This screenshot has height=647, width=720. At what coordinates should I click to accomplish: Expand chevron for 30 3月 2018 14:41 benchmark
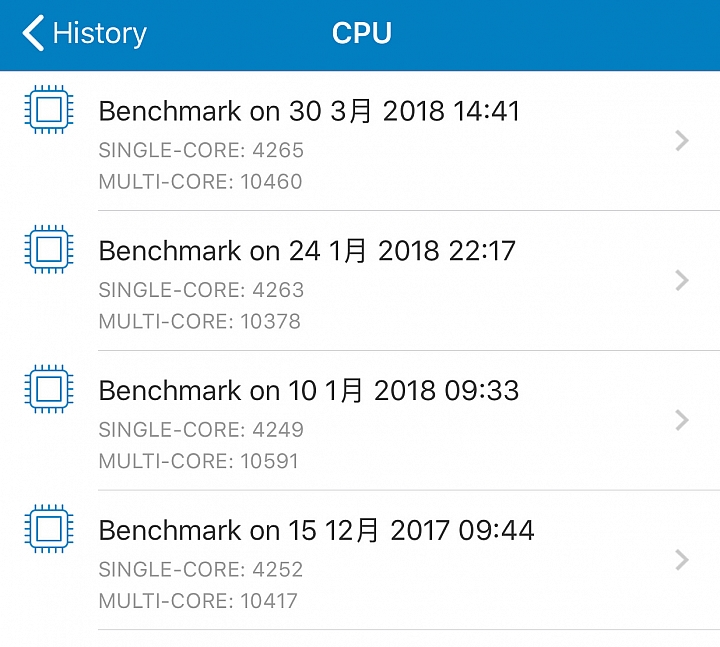tap(682, 141)
